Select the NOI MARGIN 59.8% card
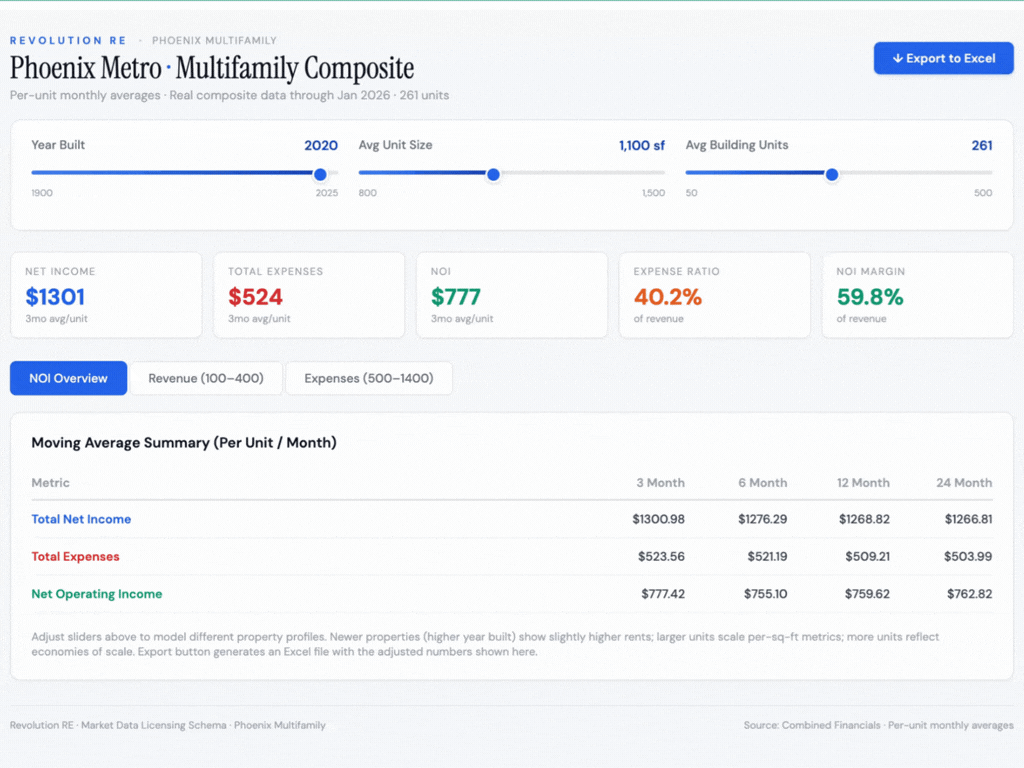1024x768 pixels. (x=917, y=295)
